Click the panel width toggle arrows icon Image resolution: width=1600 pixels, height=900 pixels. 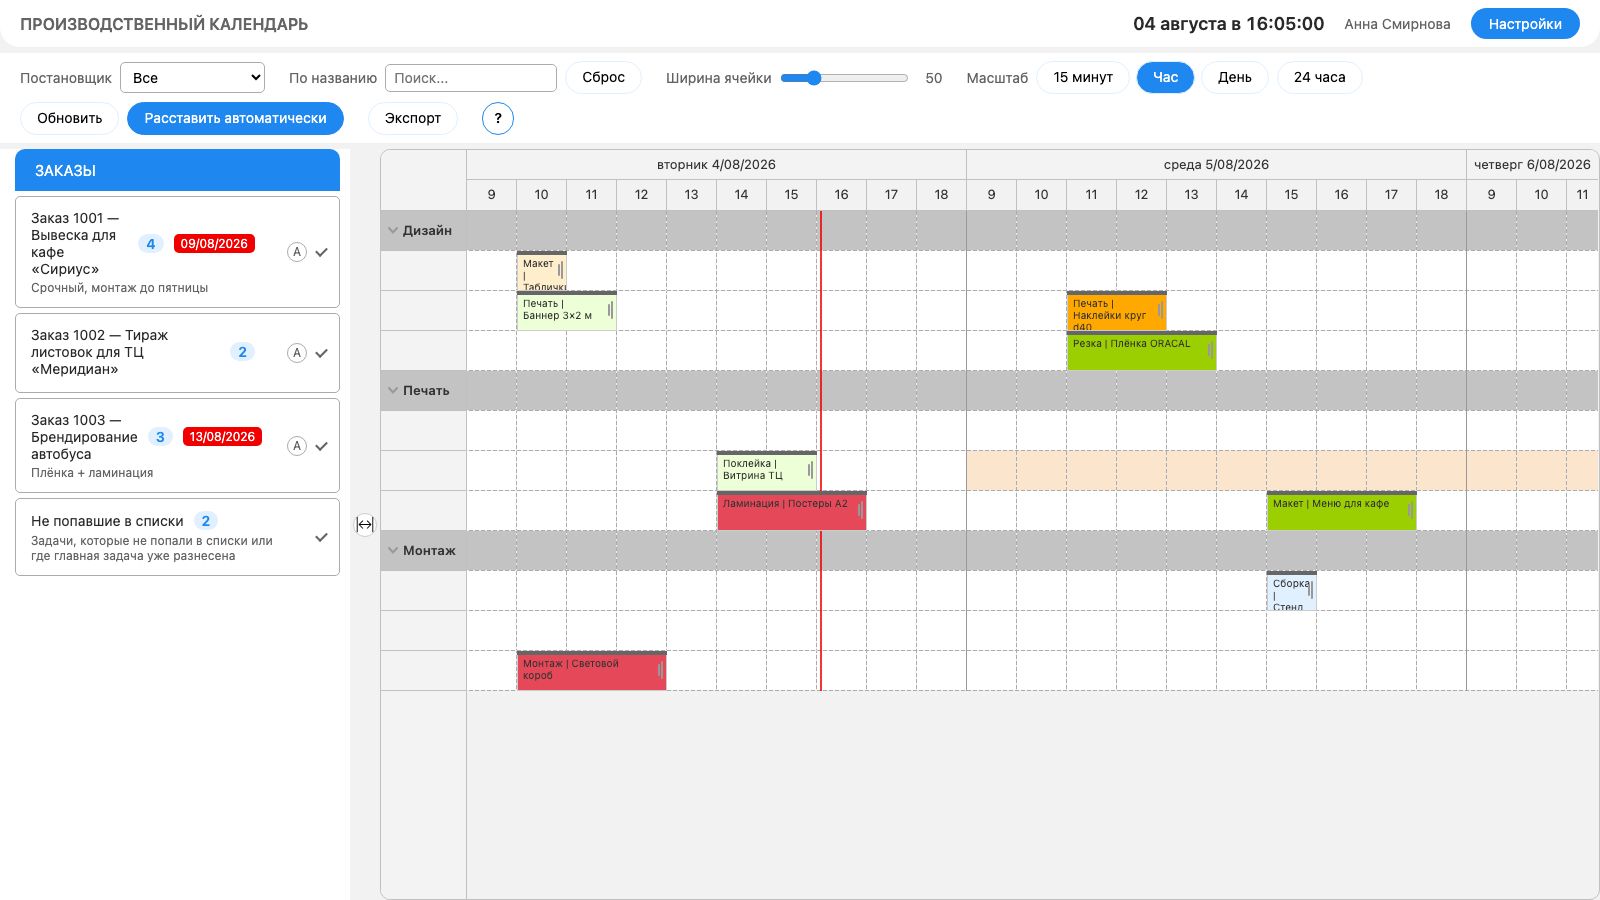pyautogui.click(x=365, y=524)
